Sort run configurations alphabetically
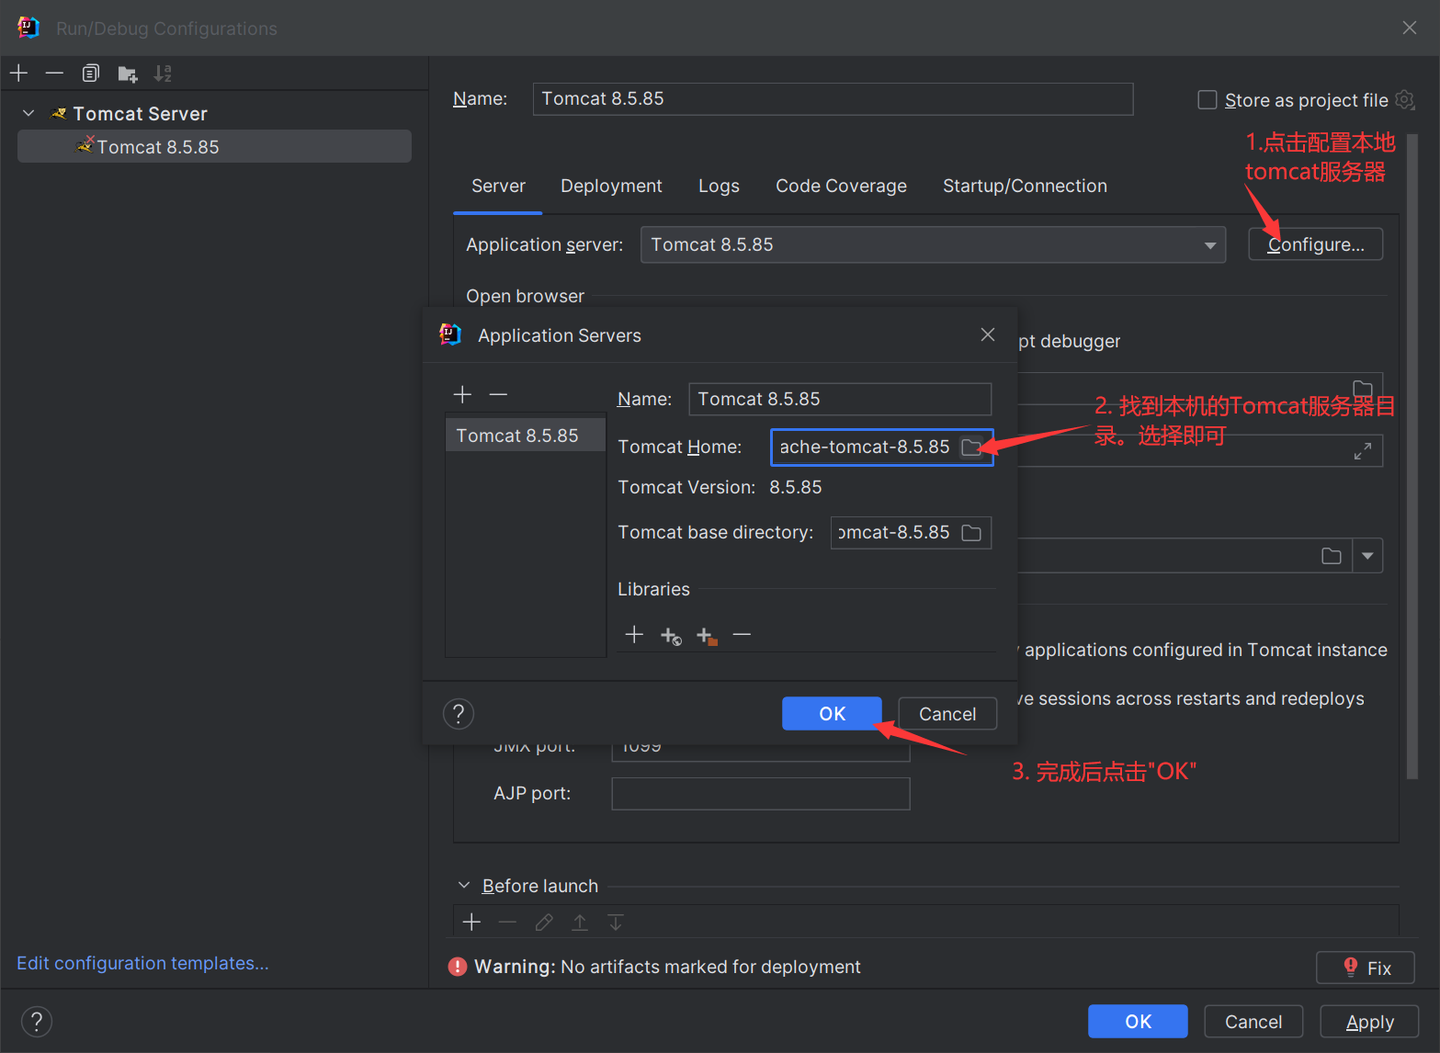The height and width of the screenshot is (1053, 1440). tap(163, 73)
